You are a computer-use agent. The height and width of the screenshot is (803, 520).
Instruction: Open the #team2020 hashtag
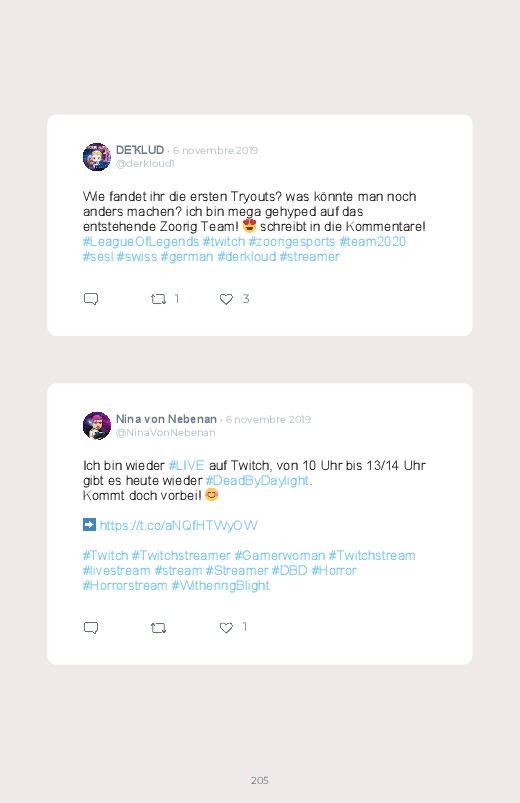[x=372, y=241]
